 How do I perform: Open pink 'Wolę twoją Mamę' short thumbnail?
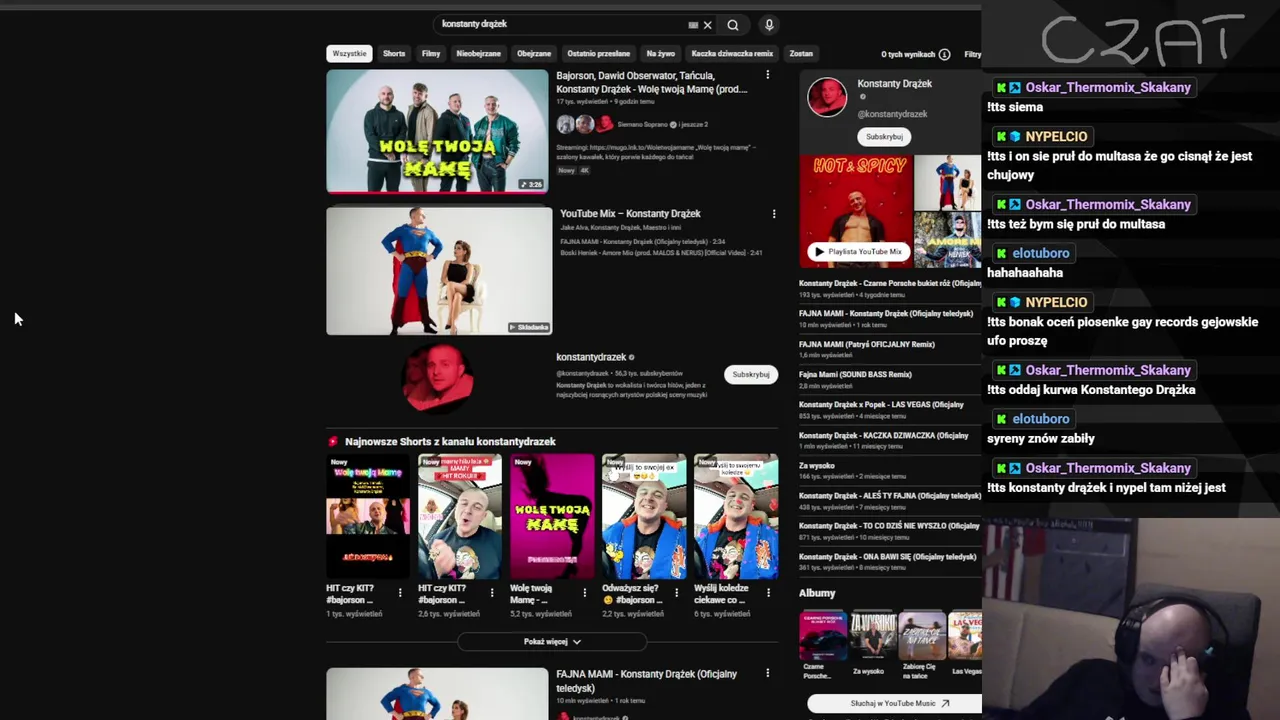pos(552,517)
